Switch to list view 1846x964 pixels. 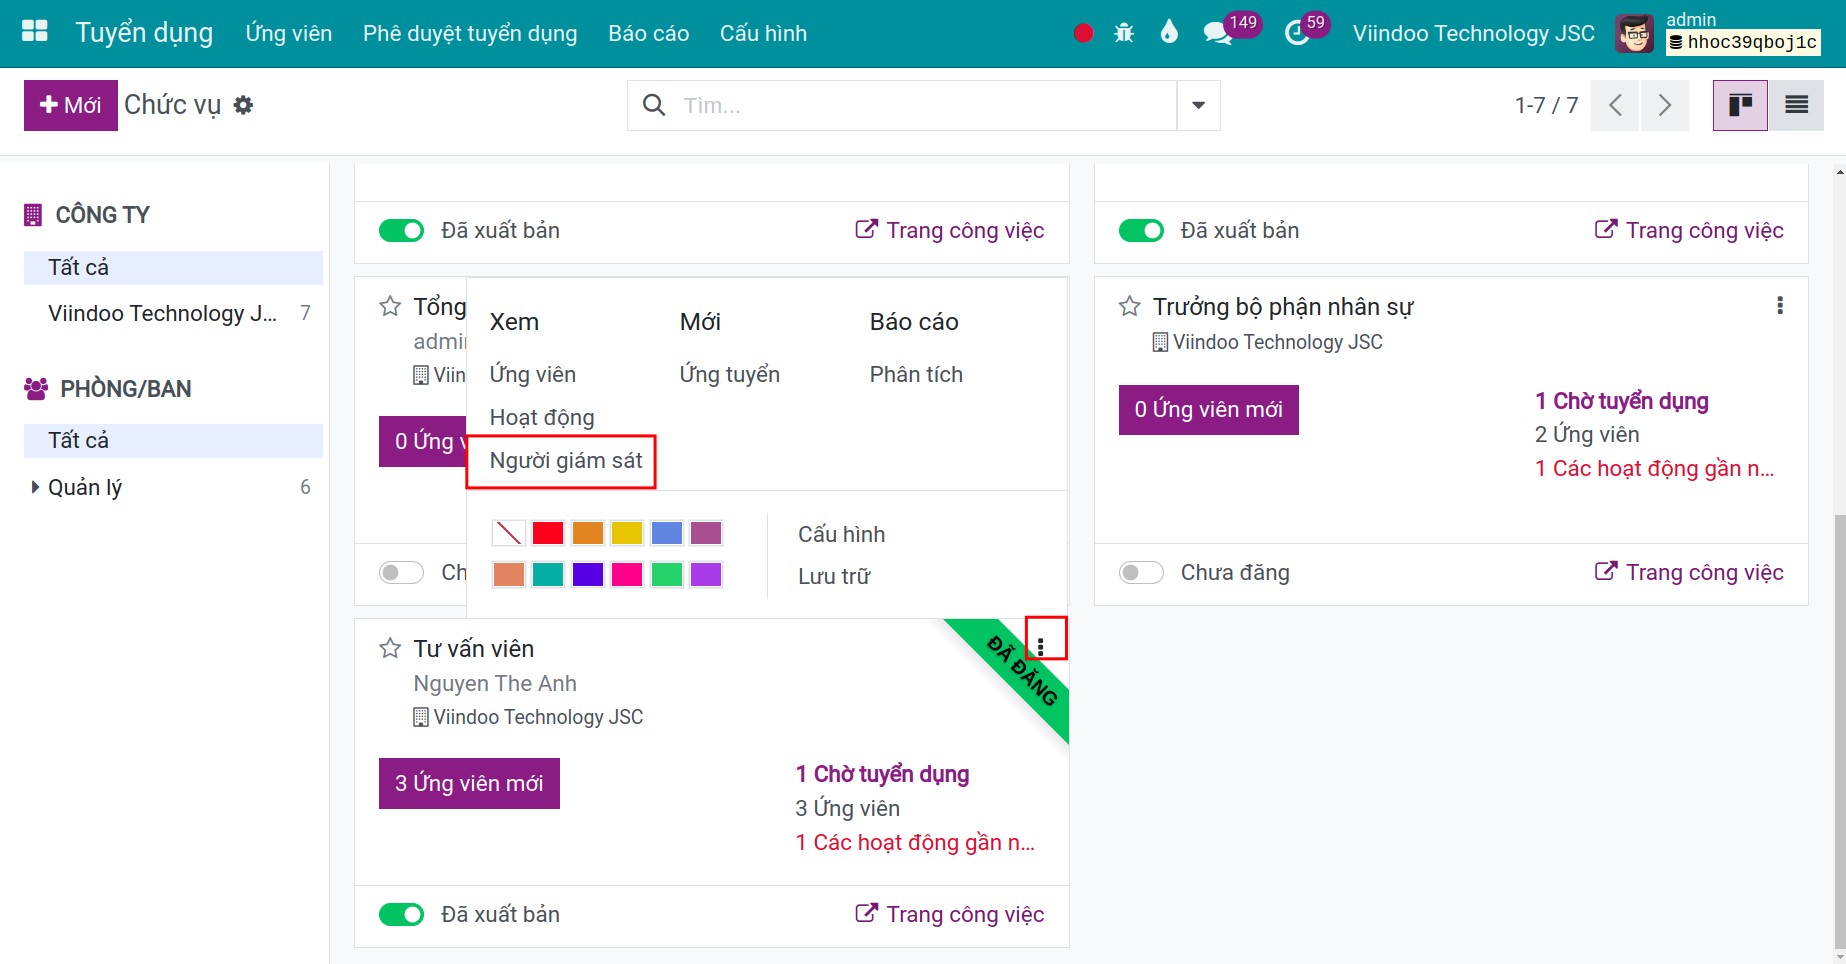click(x=1796, y=105)
